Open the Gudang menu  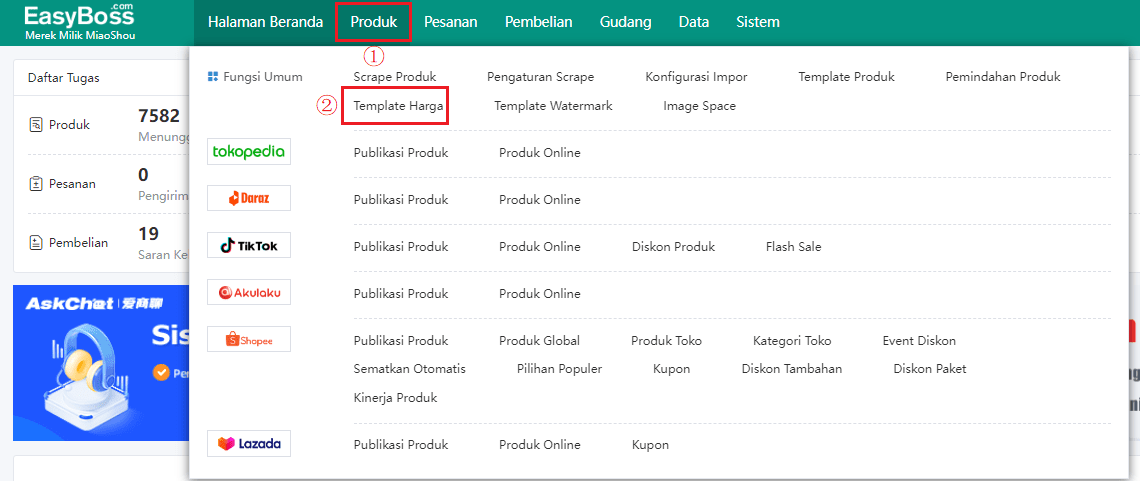625,22
